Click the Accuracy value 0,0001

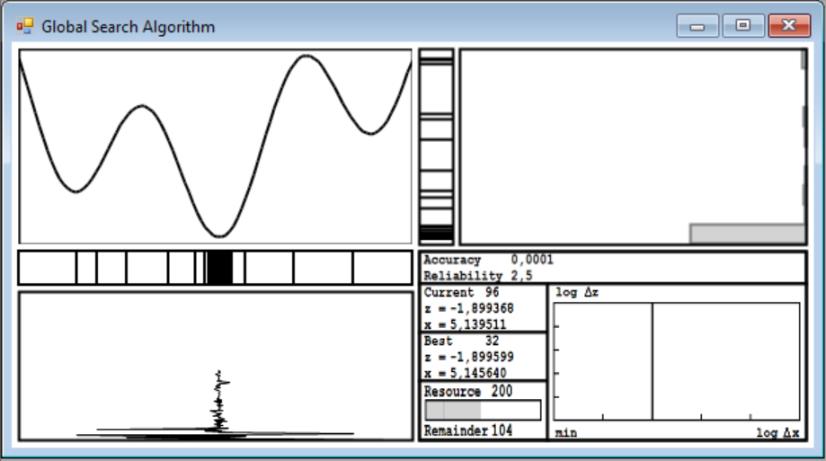pos(532,260)
